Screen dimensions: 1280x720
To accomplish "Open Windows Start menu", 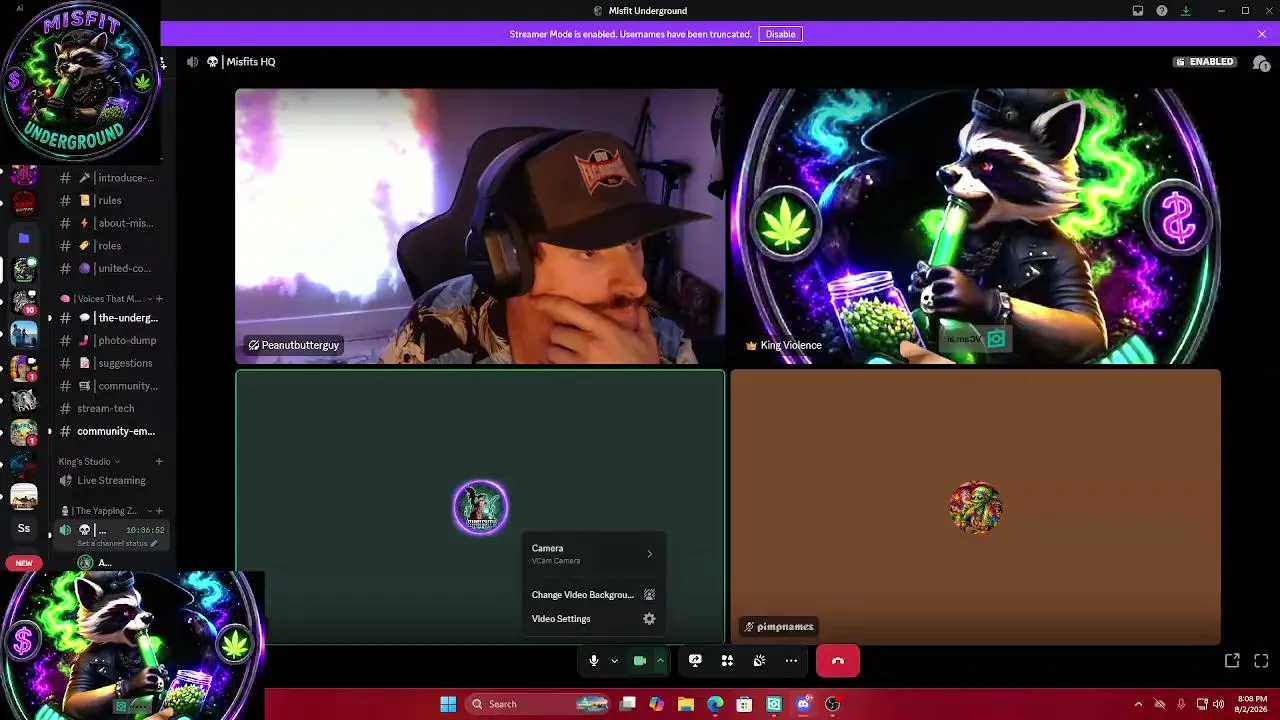I will (448, 704).
